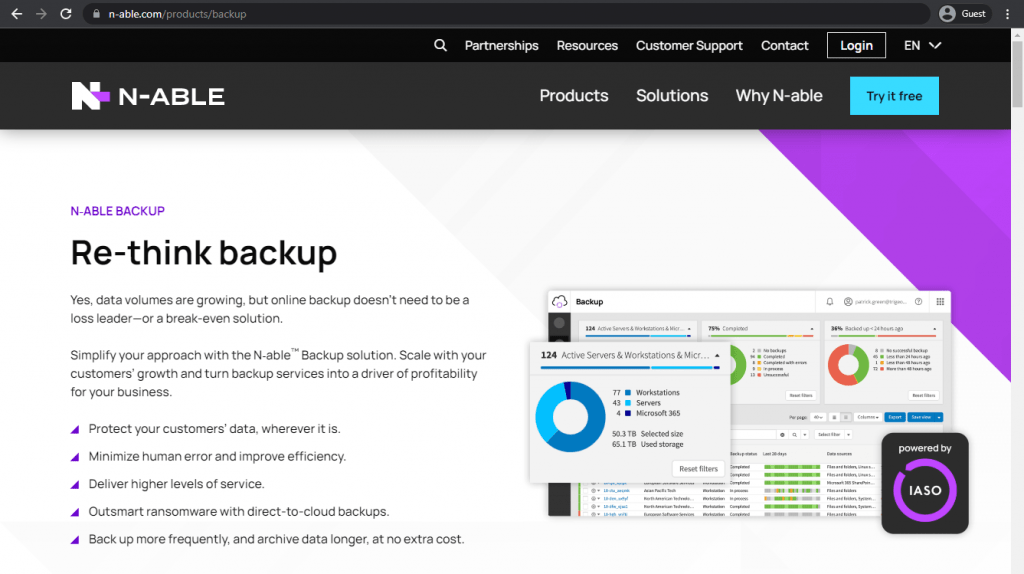Open the Solutions menu
1024x574 pixels.
(x=672, y=95)
